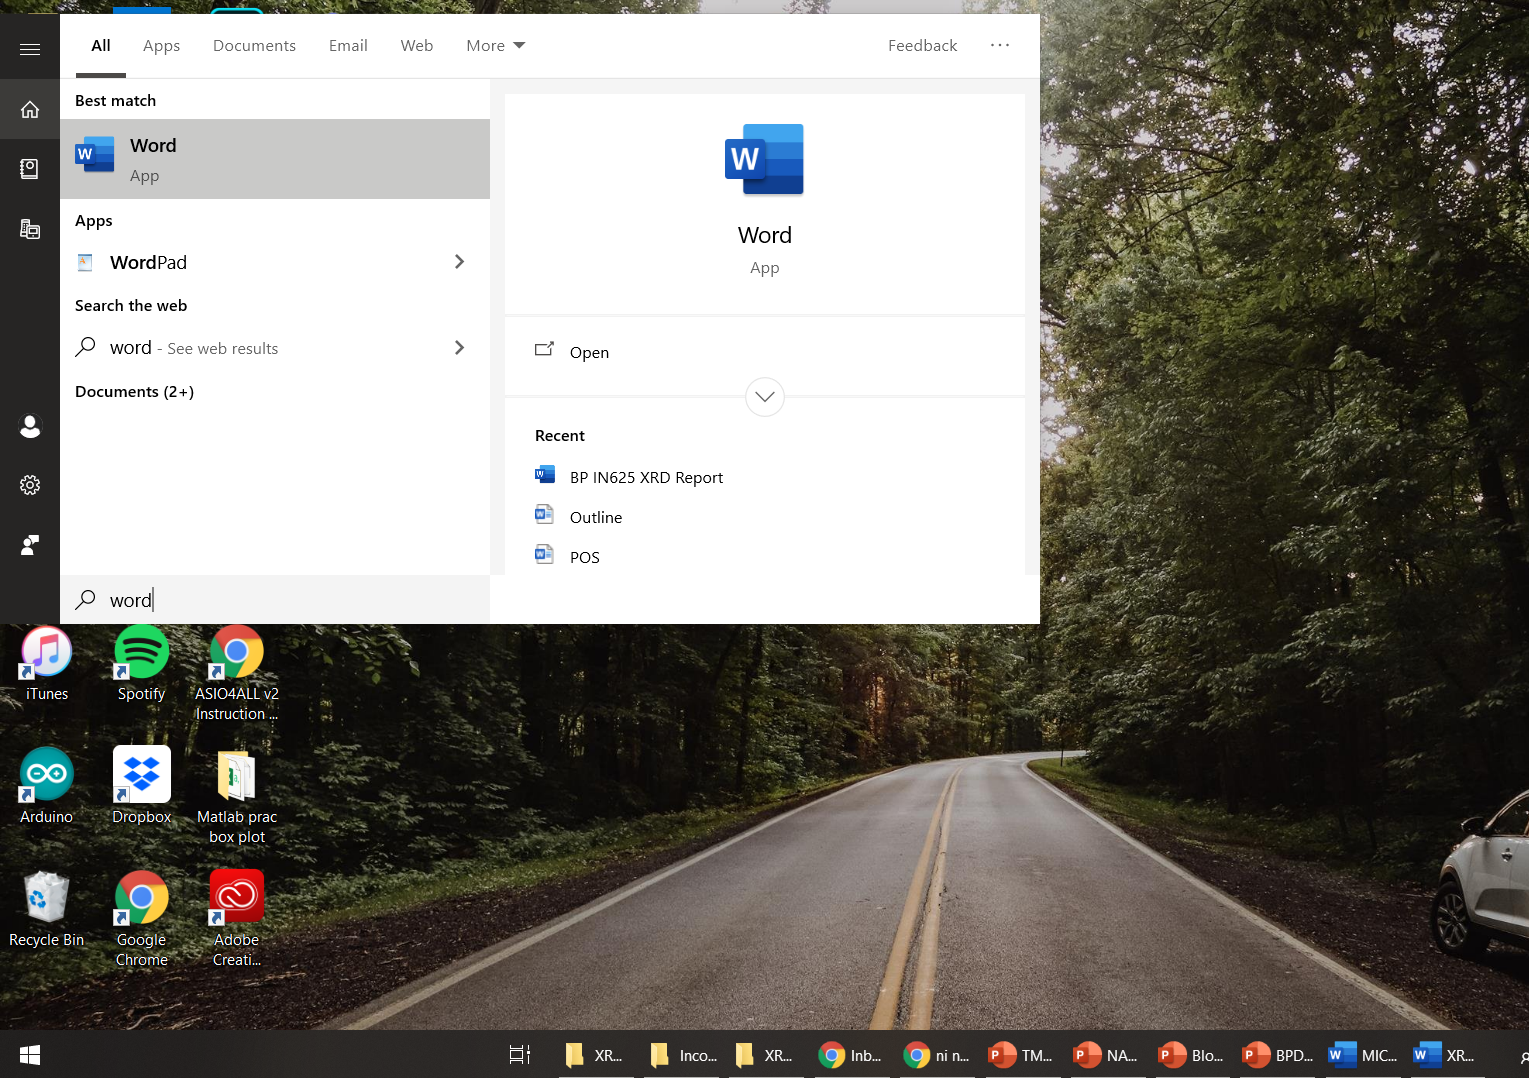Screen dimensions: 1529x1078
Task: Switch to the Apps tab
Action: click(x=161, y=45)
